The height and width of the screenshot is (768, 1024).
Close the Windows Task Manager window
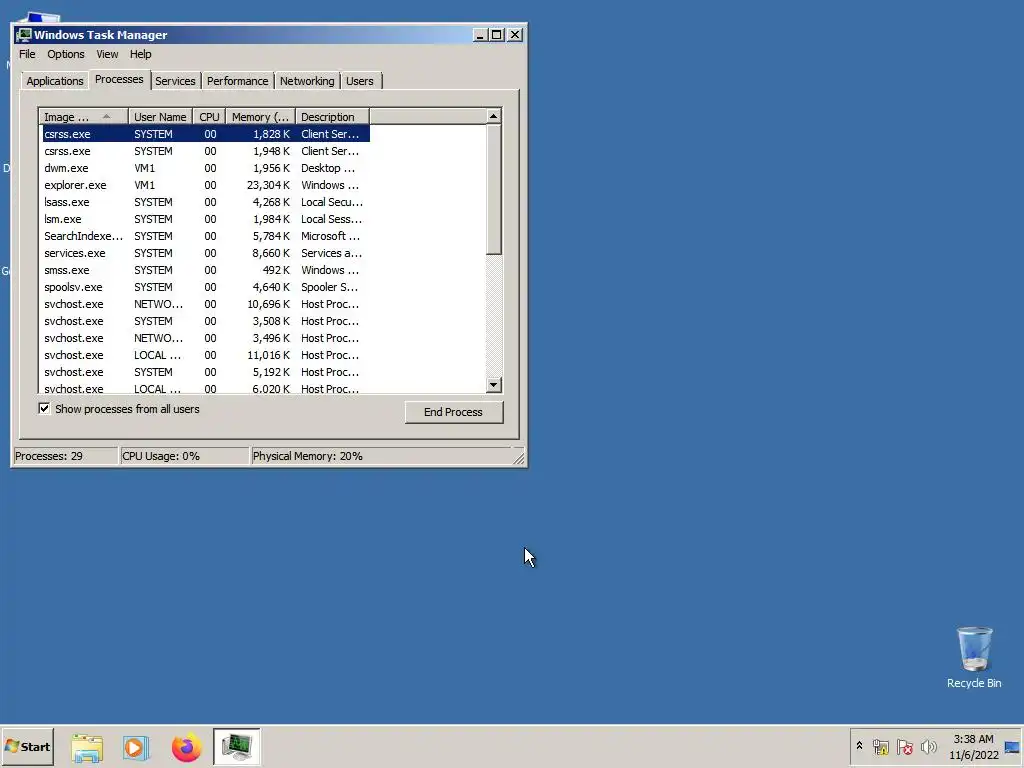click(515, 35)
